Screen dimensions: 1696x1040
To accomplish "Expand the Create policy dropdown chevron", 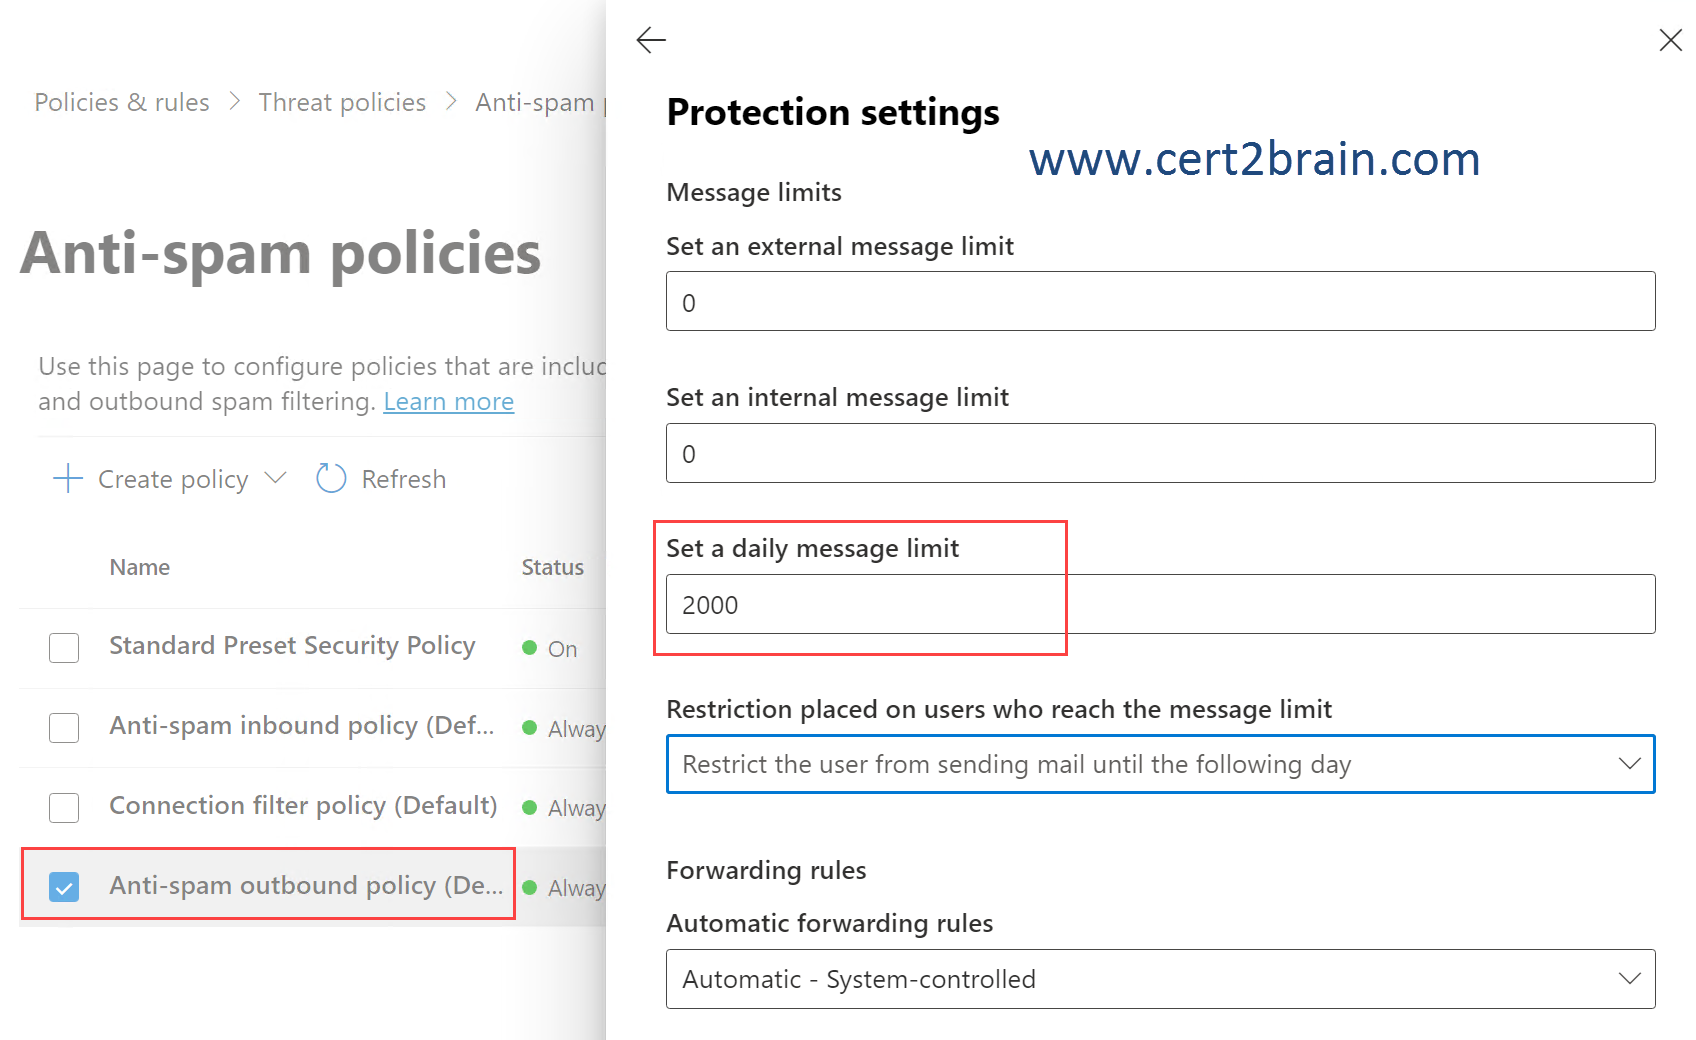I will point(275,478).
